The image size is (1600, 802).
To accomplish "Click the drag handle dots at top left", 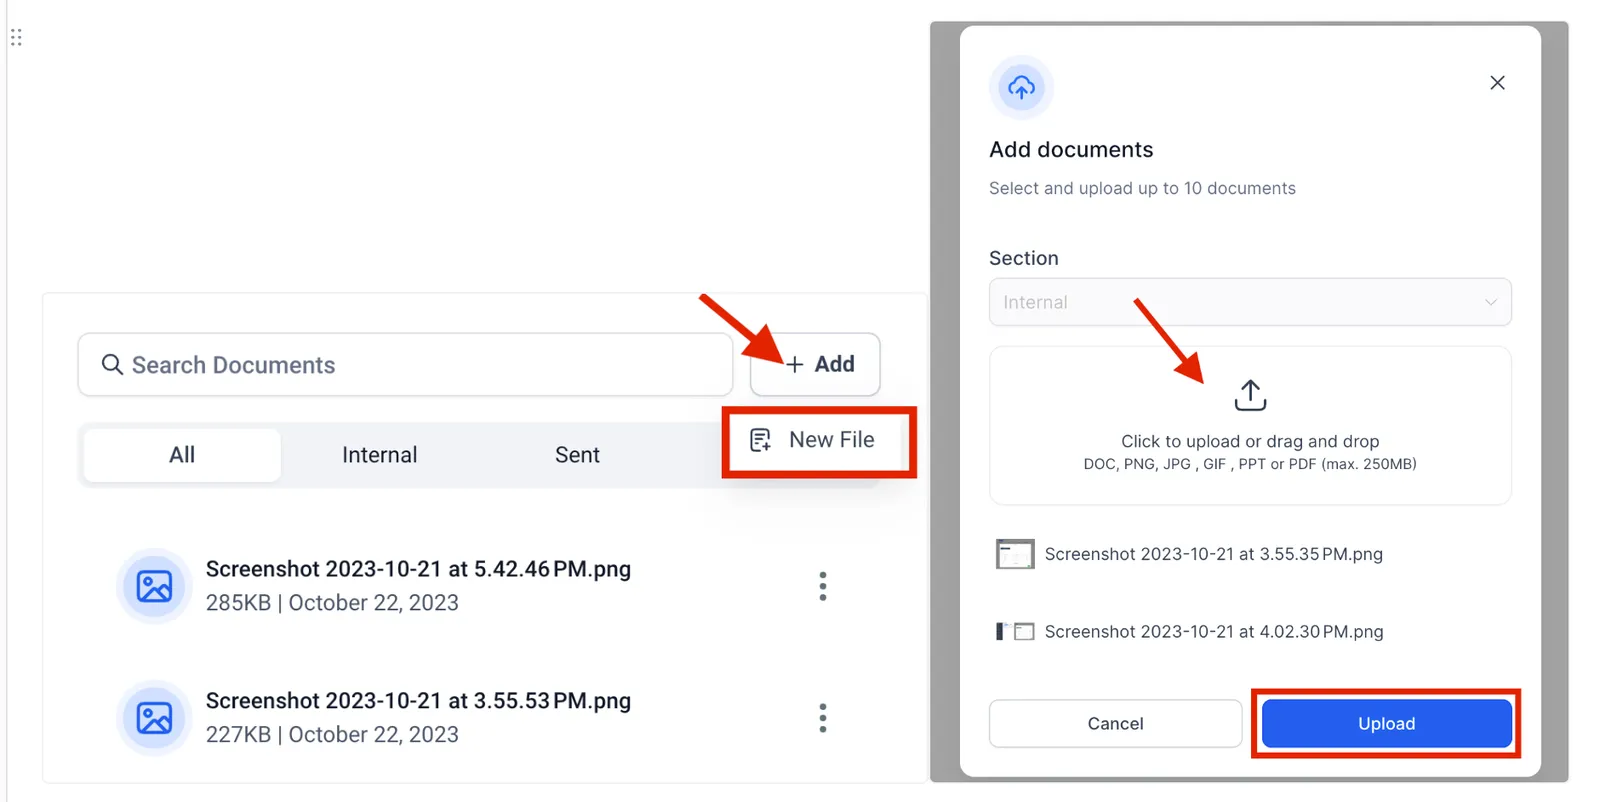I will coord(16,38).
